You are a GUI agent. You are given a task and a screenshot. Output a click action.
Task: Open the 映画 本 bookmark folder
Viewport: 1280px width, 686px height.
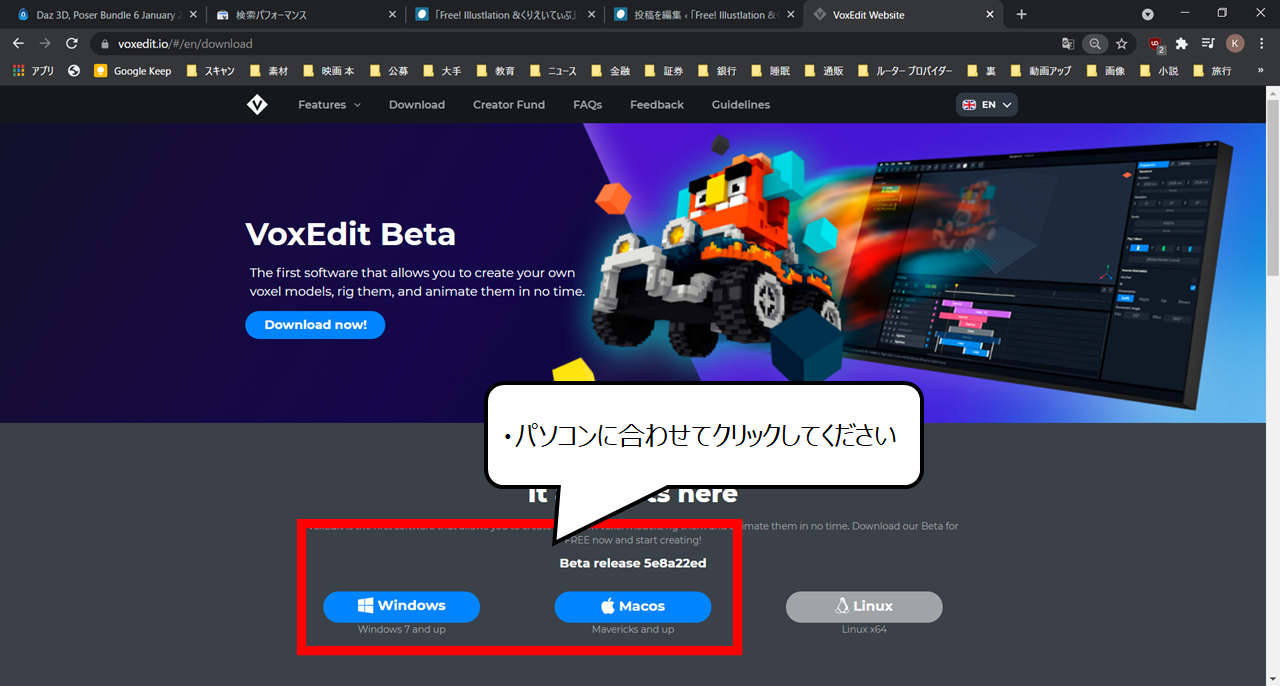coord(328,71)
